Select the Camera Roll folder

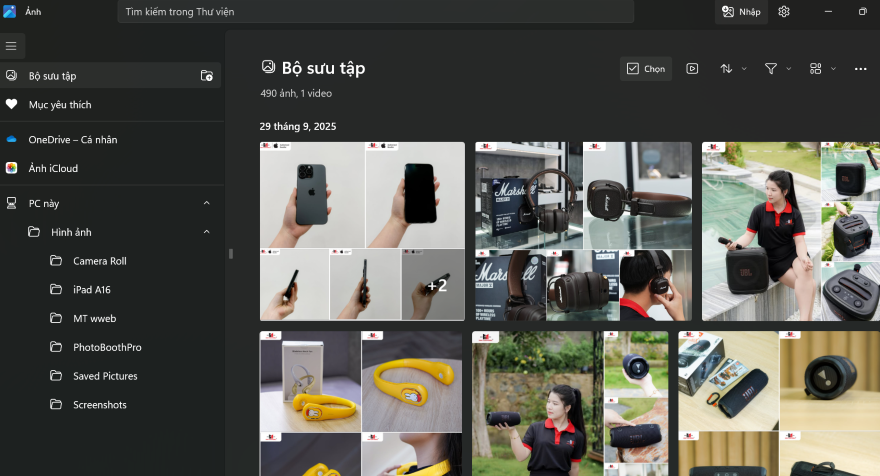tap(99, 261)
